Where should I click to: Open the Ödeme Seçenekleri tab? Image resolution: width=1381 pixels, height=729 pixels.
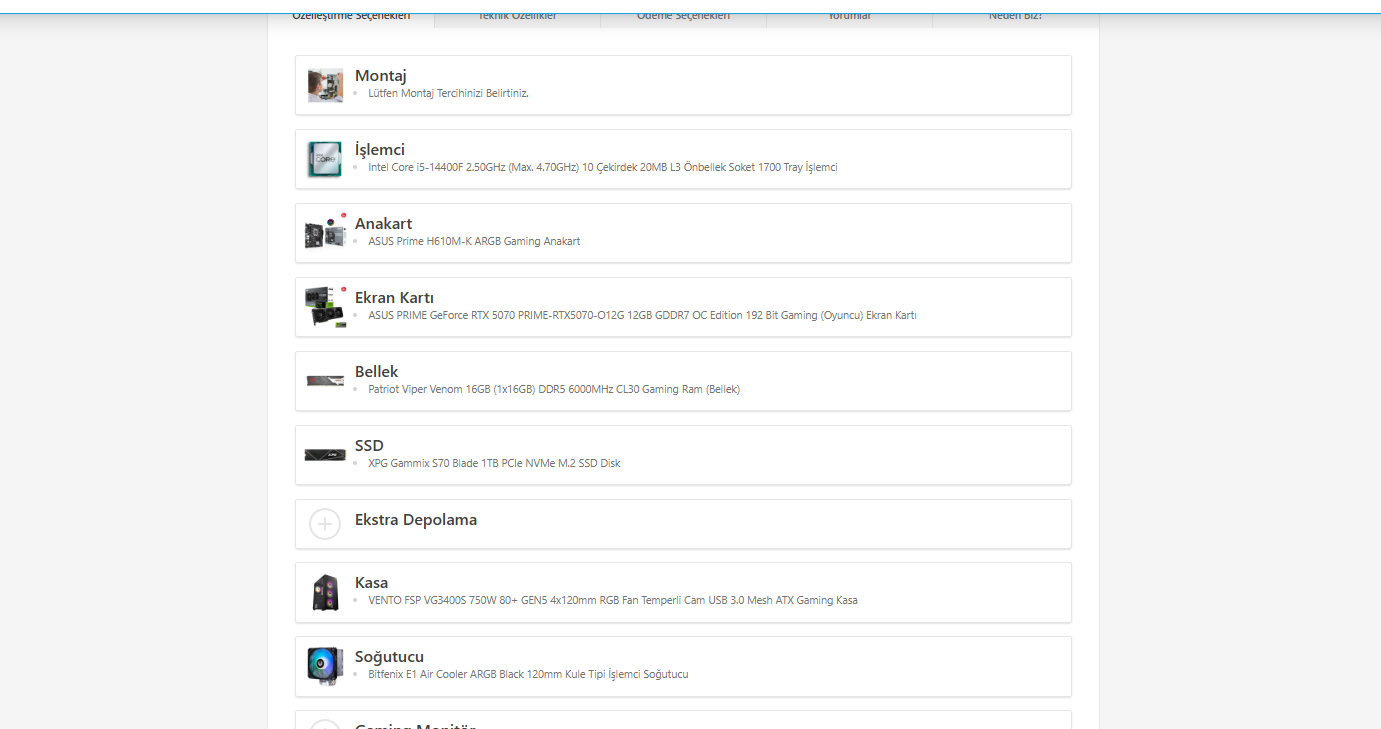click(683, 16)
